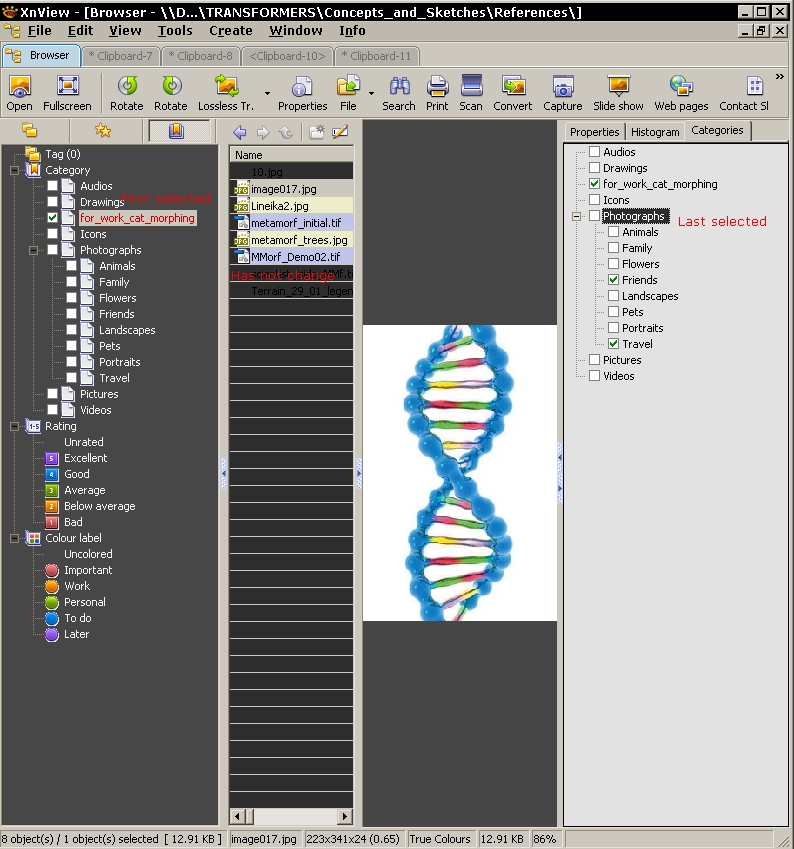Image resolution: width=794 pixels, height=849 pixels.
Task: Open the Convert tool
Action: click(512, 93)
